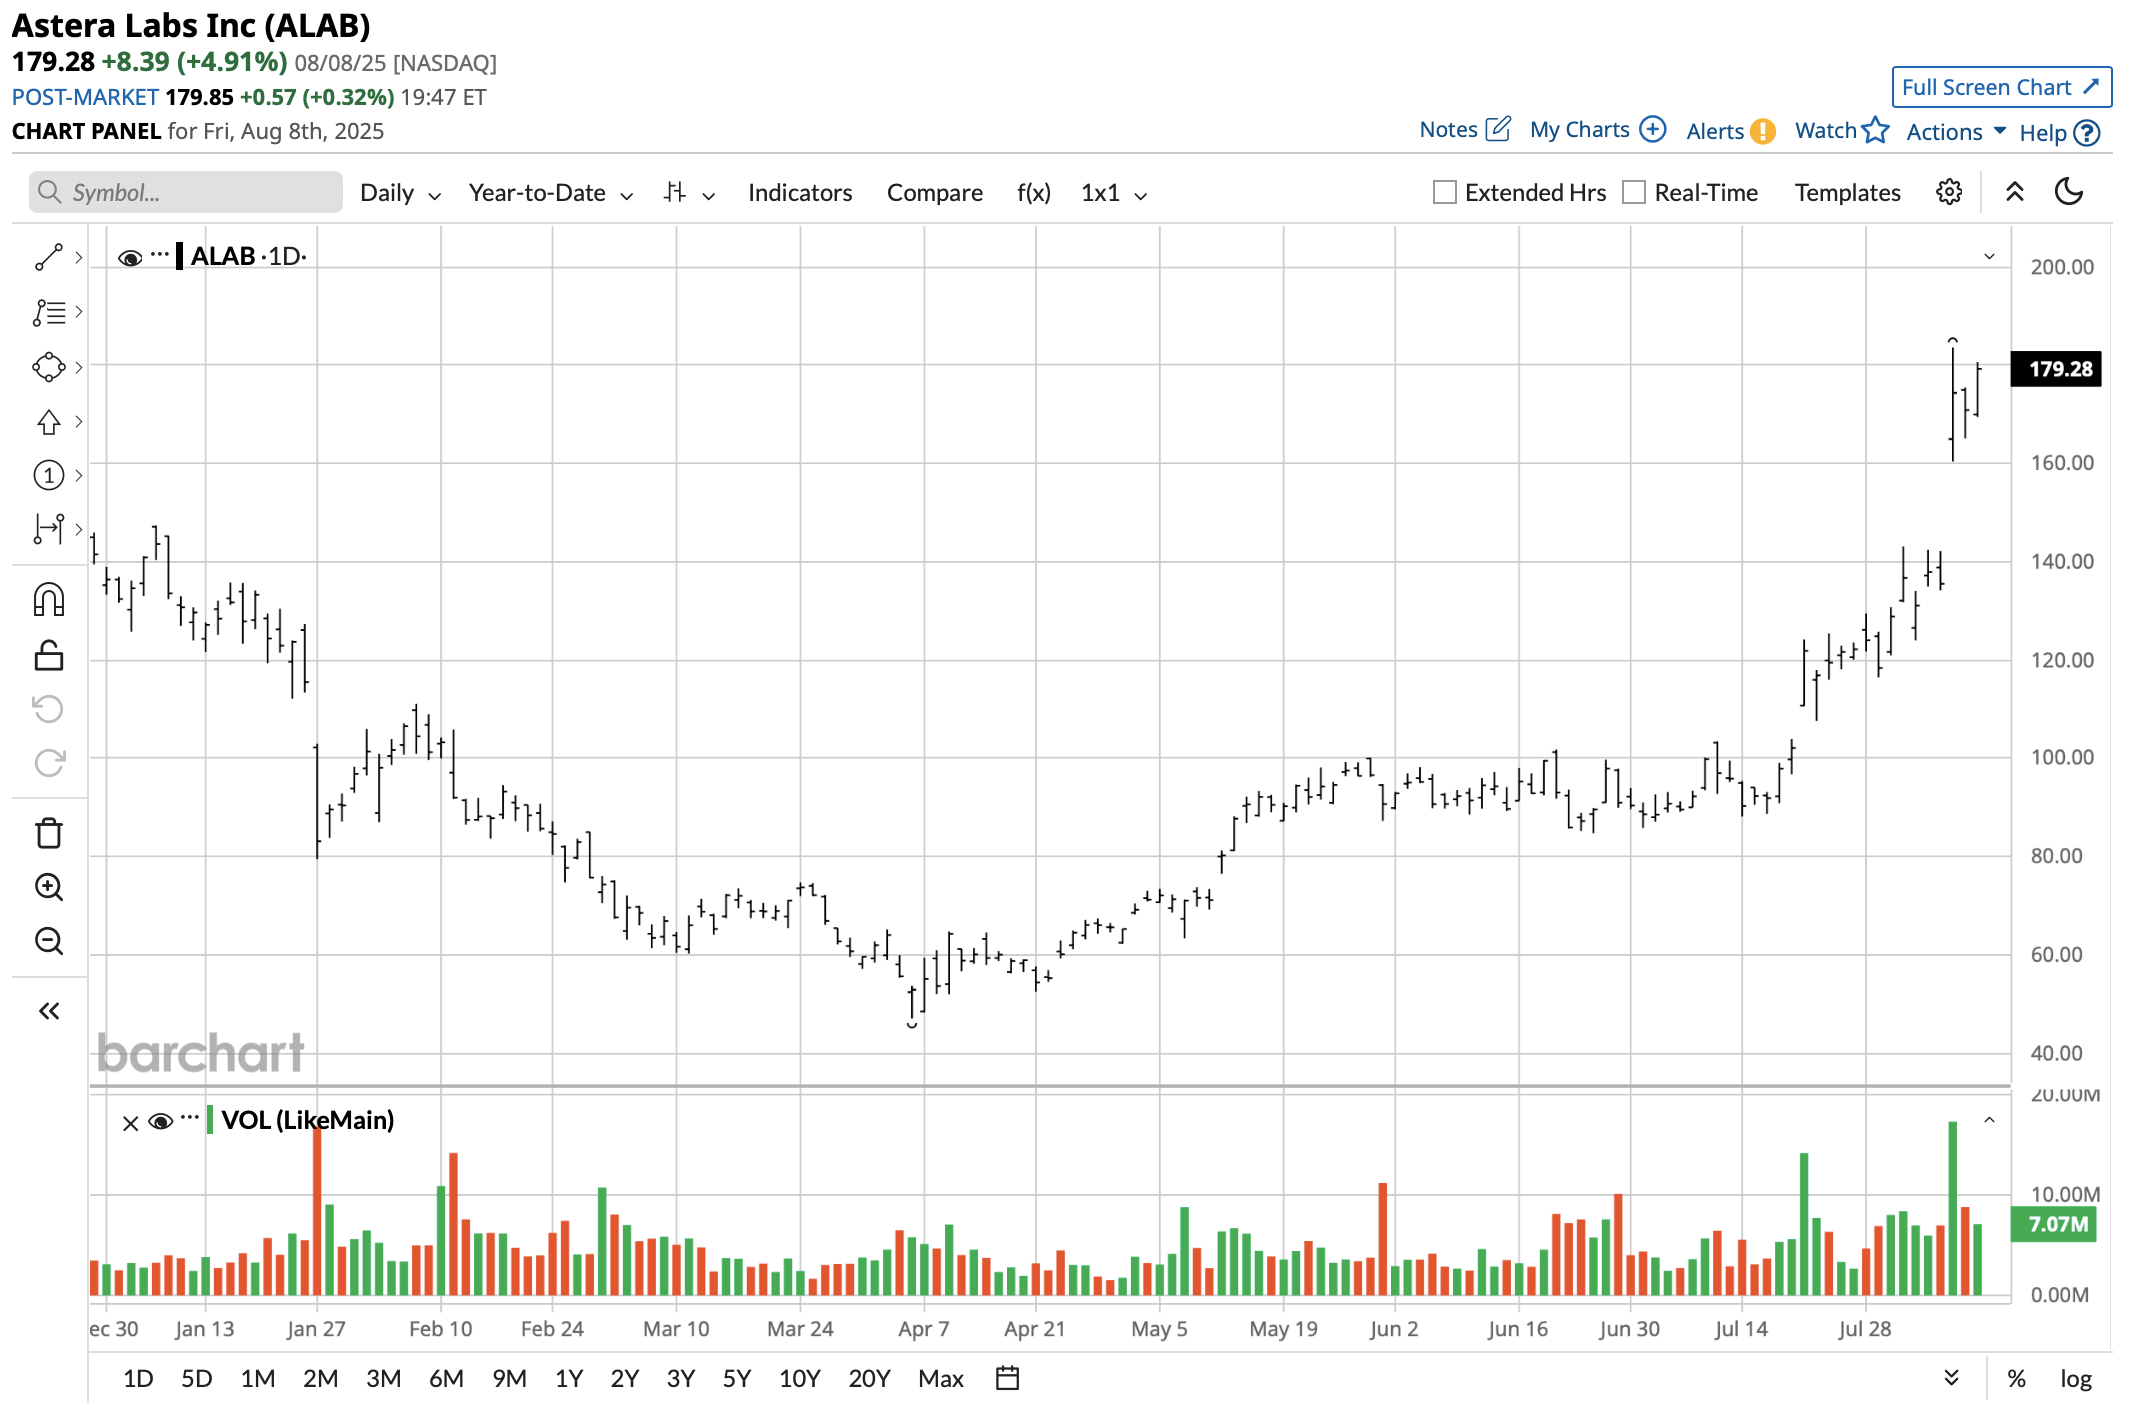The height and width of the screenshot is (1420, 2144).
Task: Select the price range measure tool
Action: click(x=48, y=529)
